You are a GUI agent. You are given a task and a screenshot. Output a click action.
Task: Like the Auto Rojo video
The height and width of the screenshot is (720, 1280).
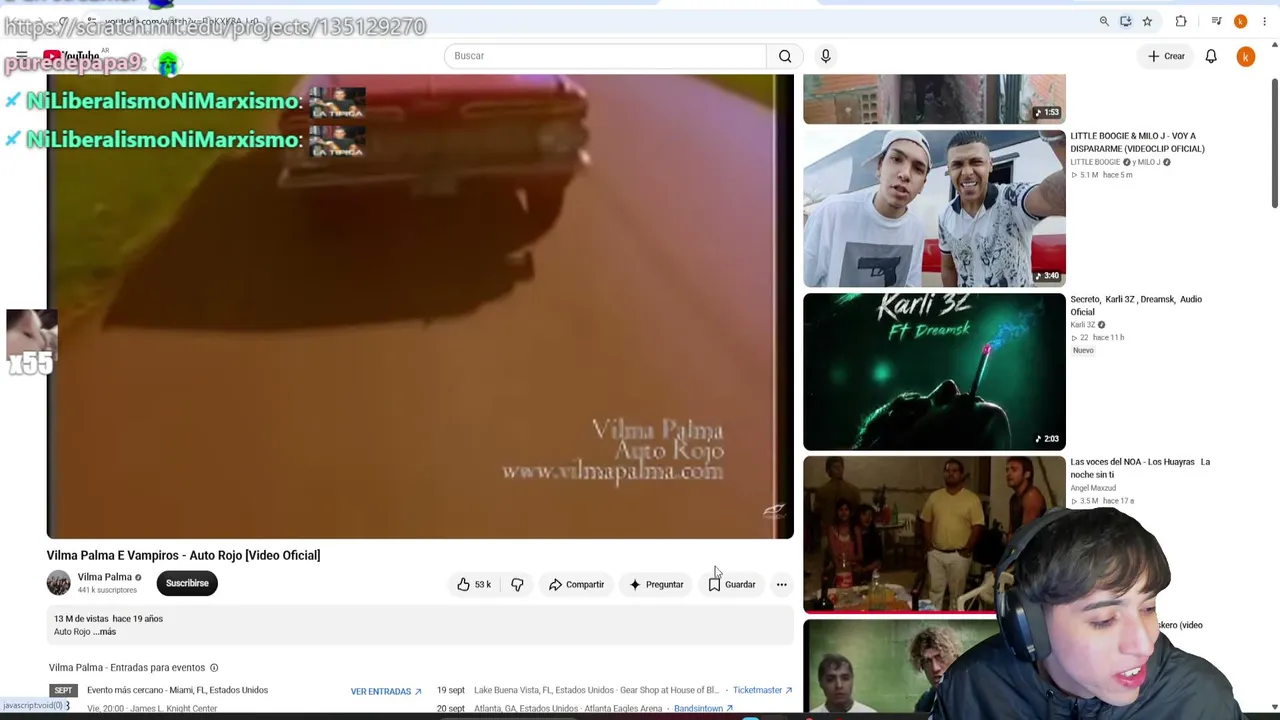tap(474, 584)
